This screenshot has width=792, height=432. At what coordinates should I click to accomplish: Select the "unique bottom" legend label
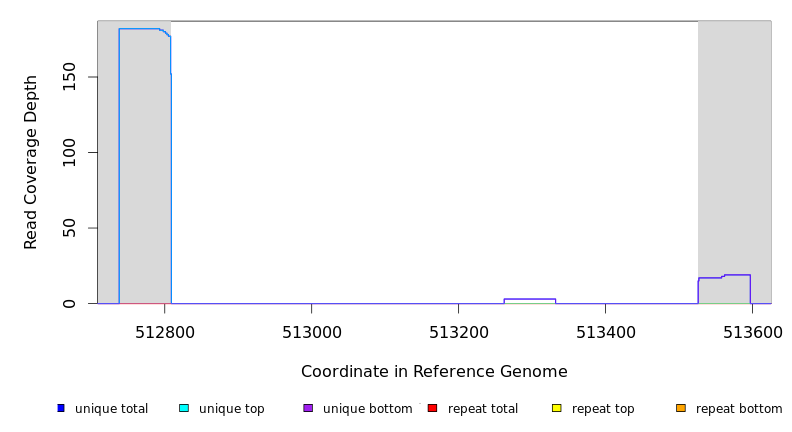coord(367,409)
